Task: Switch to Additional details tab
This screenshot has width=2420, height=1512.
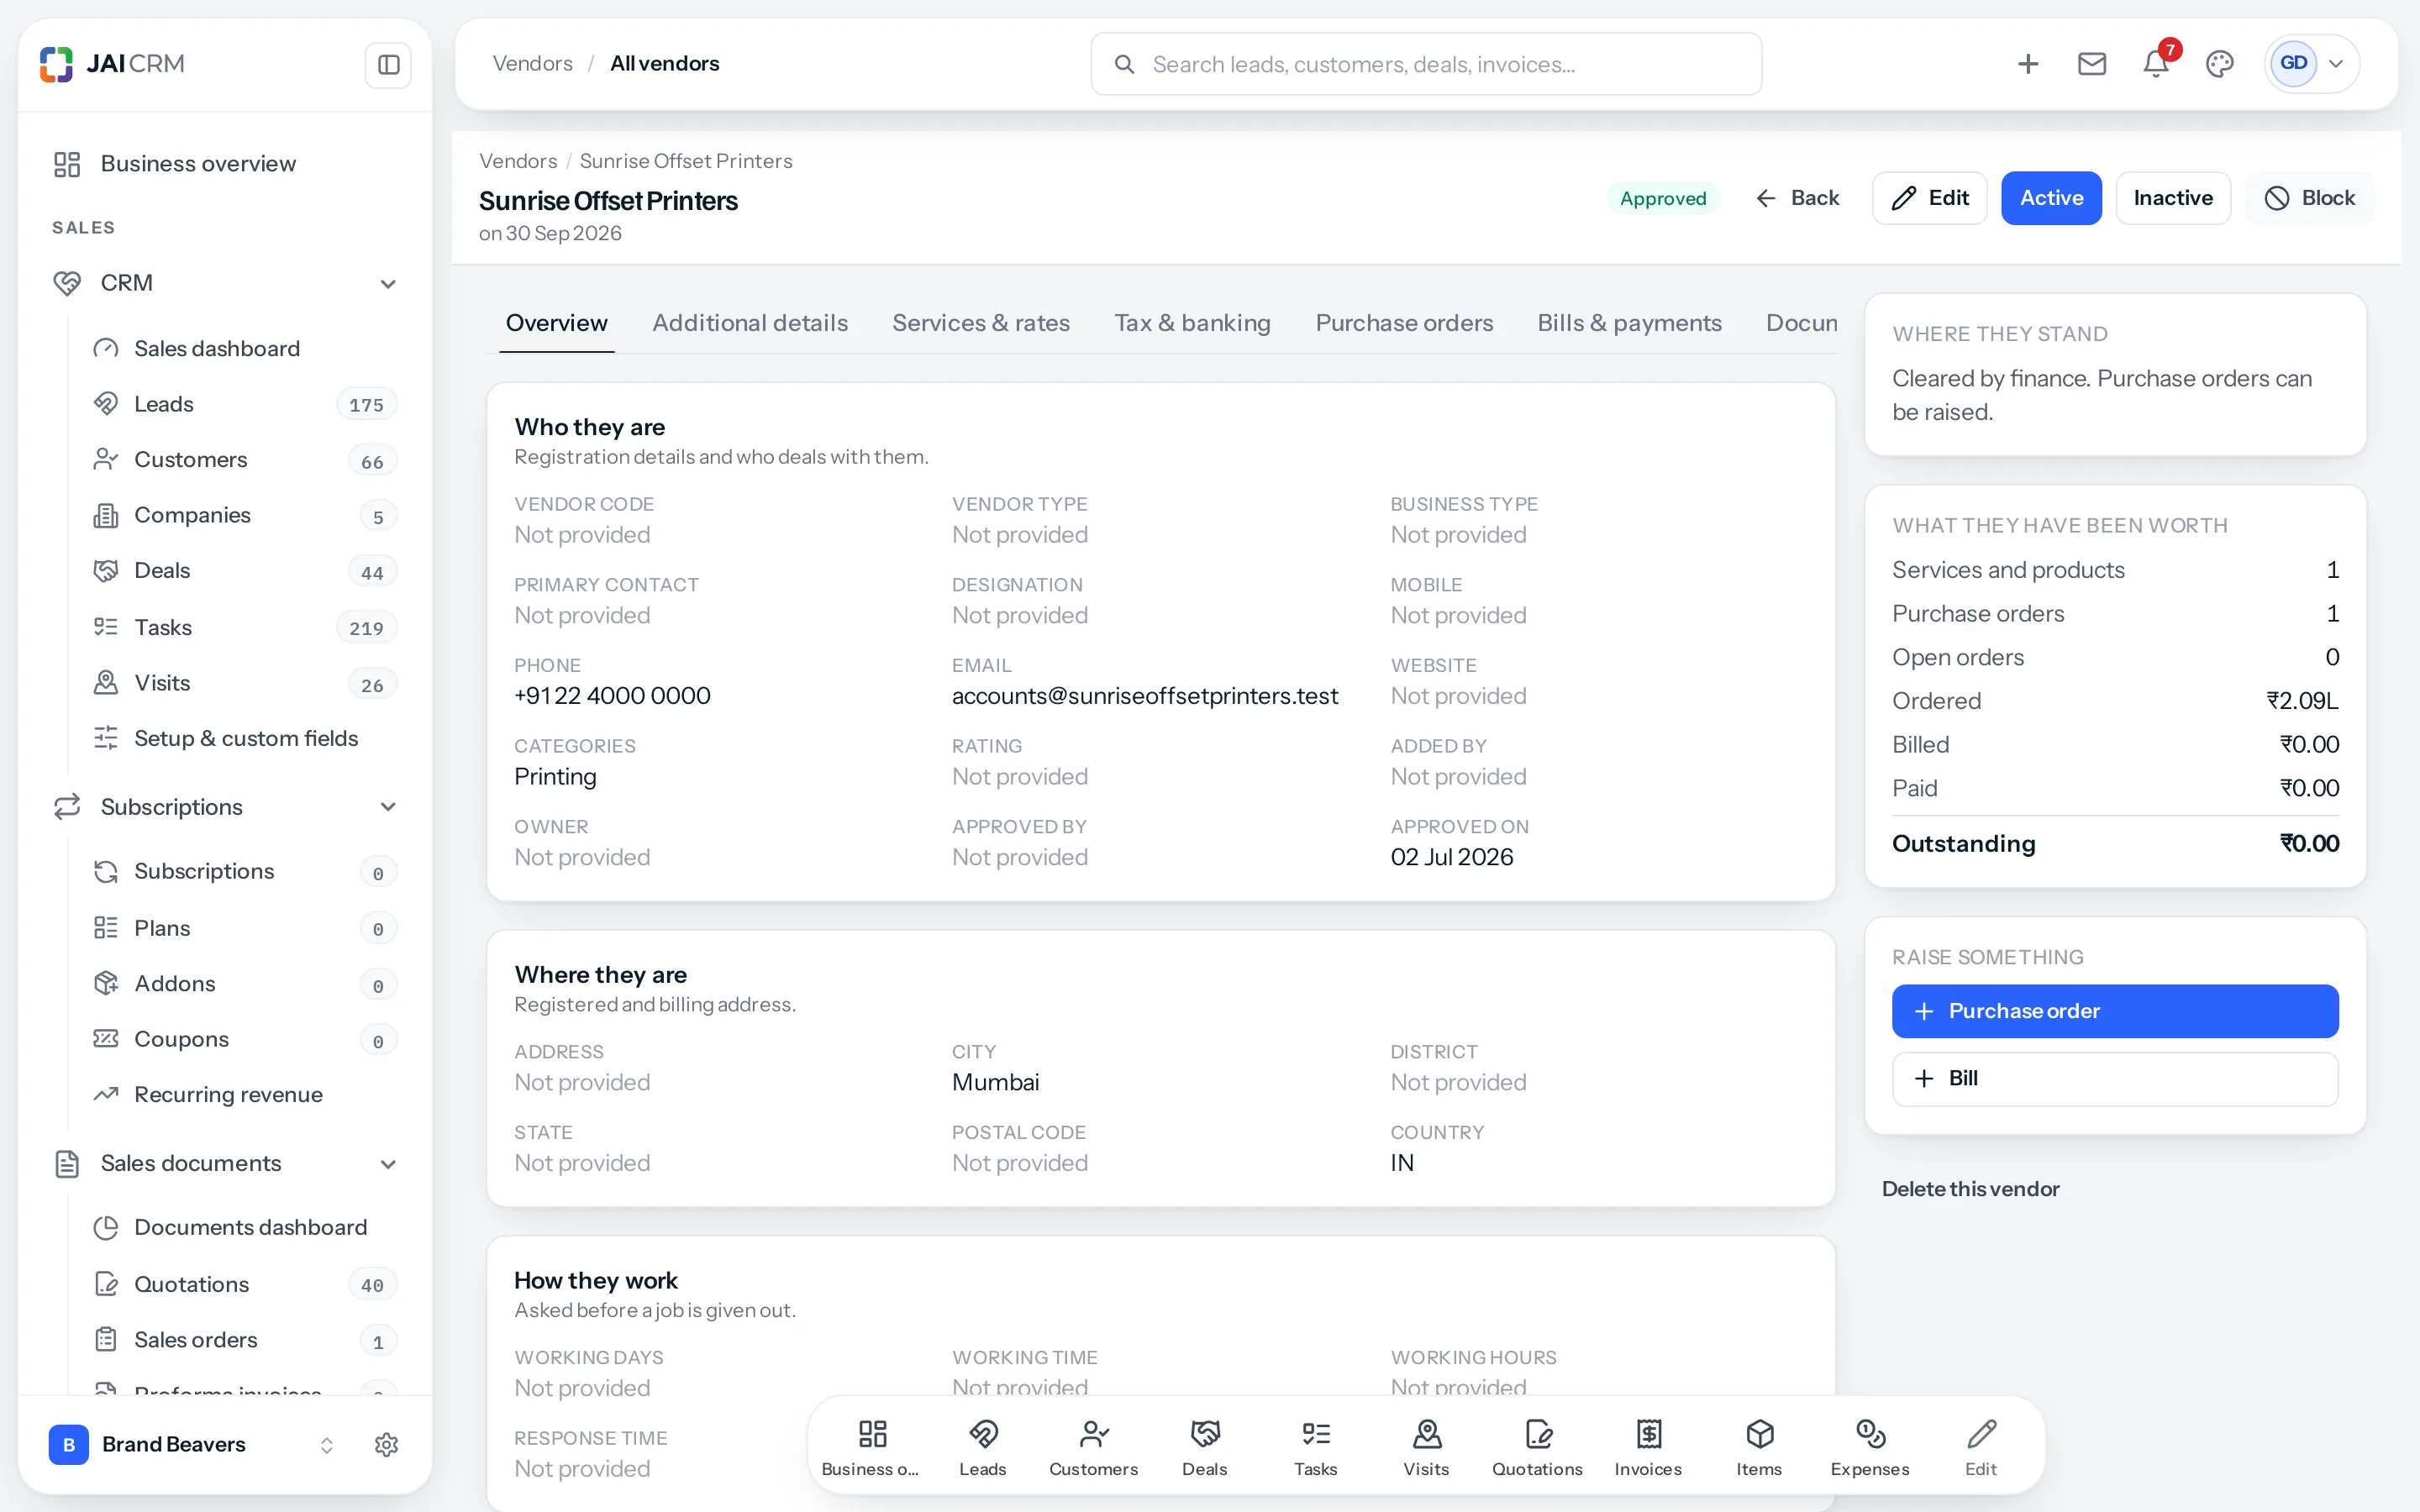Action: tap(750, 323)
